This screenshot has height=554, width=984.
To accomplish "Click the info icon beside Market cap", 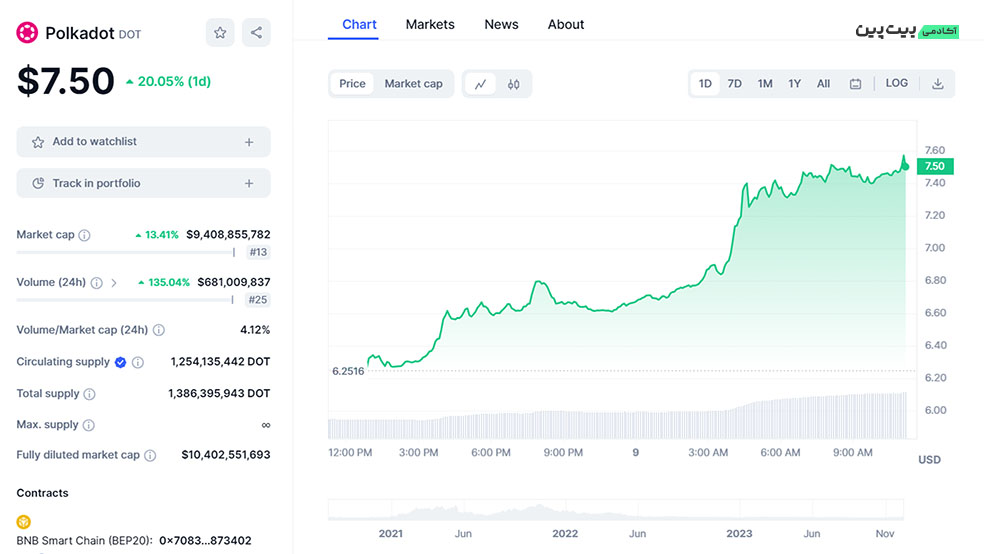I will click(x=84, y=235).
